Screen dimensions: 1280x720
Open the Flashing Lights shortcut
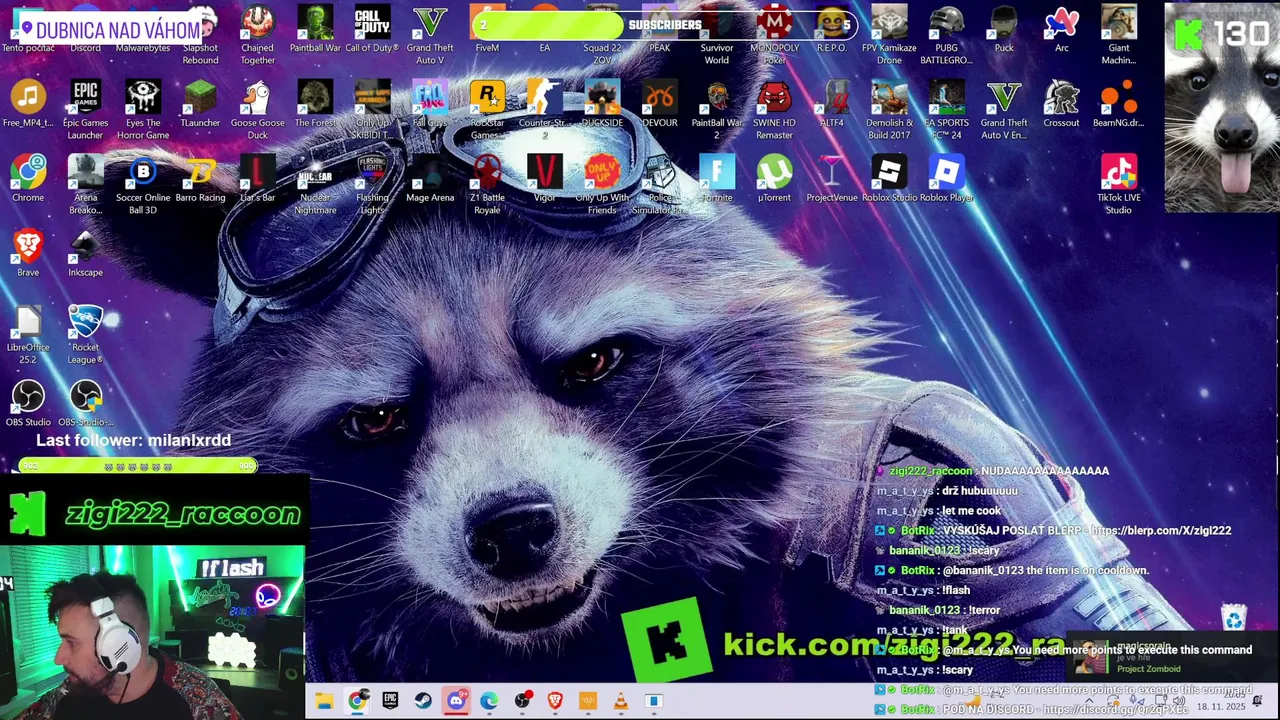[x=372, y=185]
